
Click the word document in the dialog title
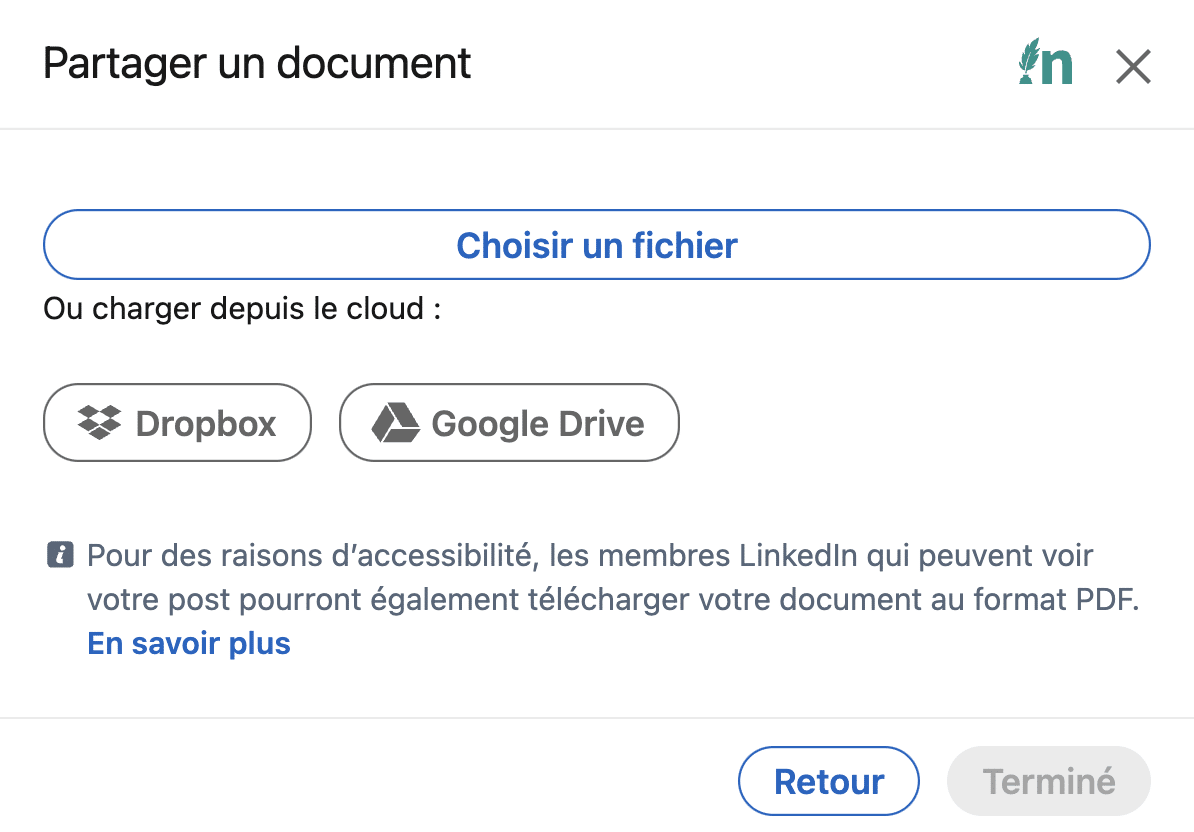374,64
